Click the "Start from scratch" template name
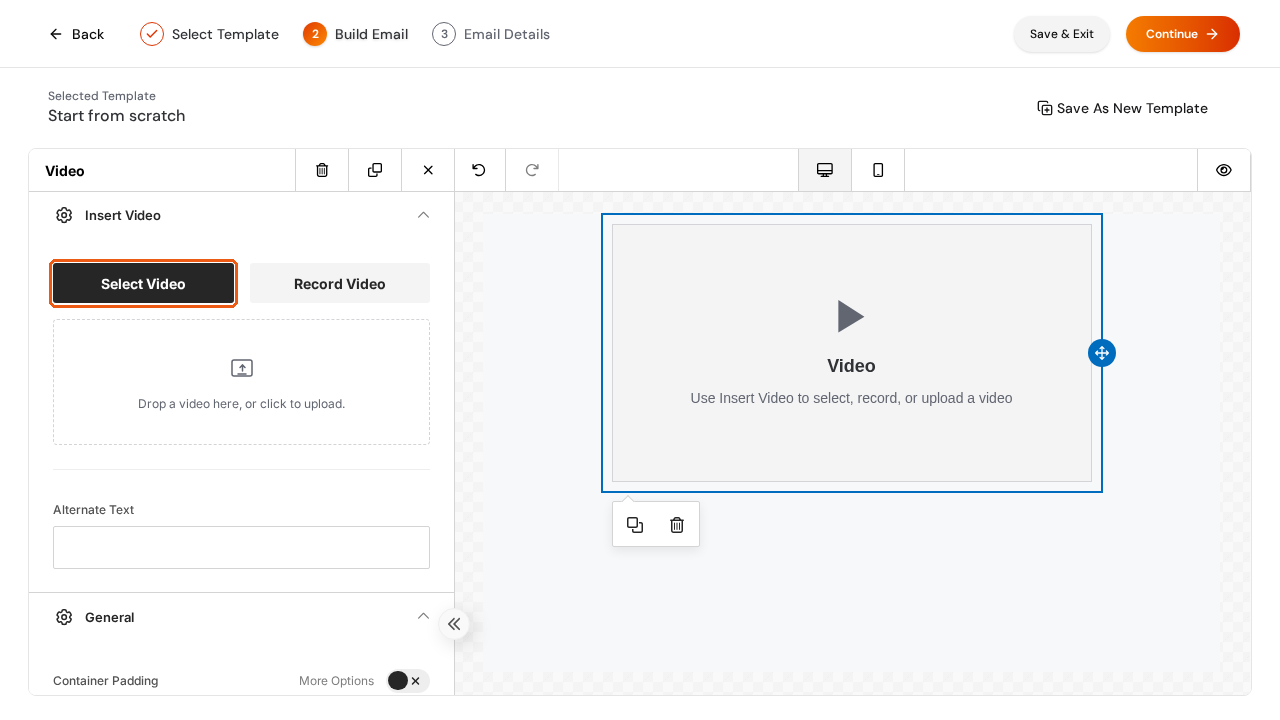The image size is (1280, 720). pos(117,116)
